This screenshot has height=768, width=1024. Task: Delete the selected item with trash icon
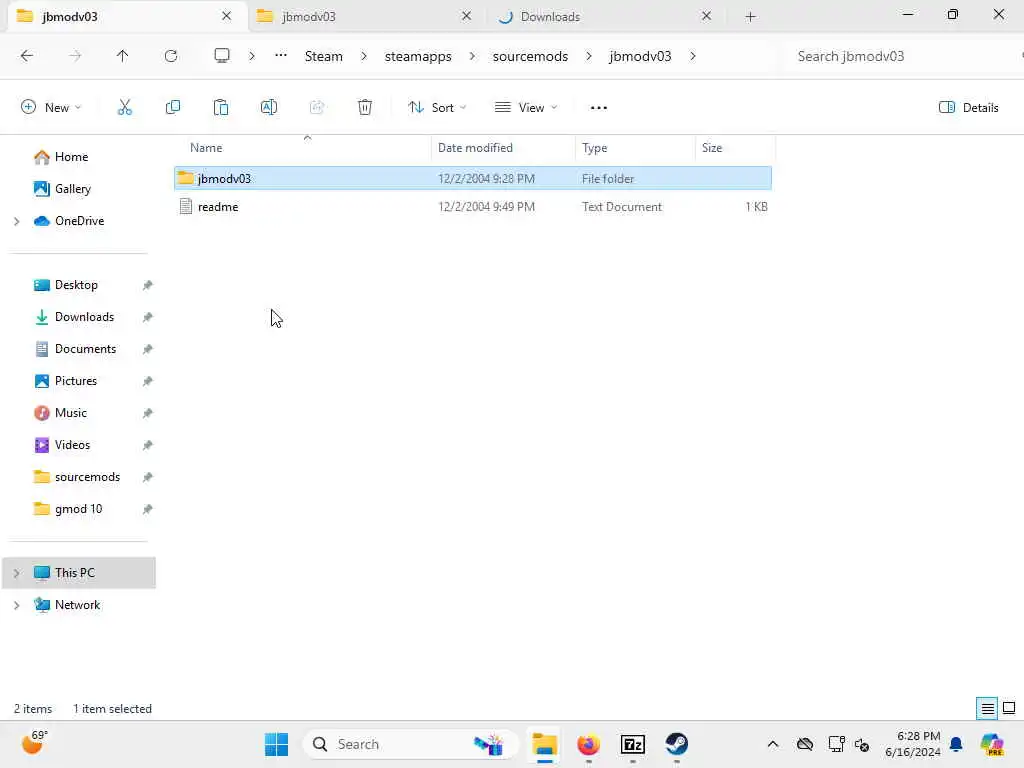tap(365, 108)
